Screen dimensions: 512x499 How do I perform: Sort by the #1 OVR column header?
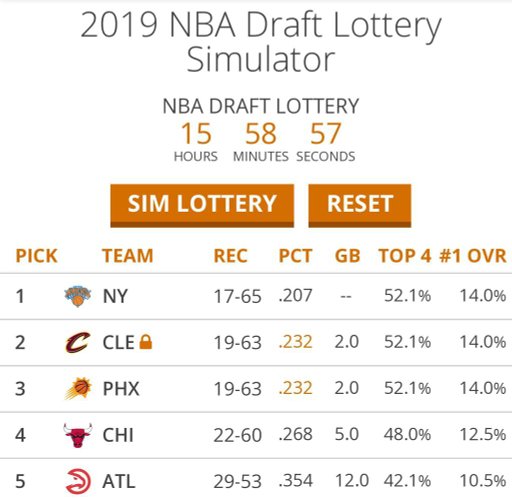click(473, 256)
